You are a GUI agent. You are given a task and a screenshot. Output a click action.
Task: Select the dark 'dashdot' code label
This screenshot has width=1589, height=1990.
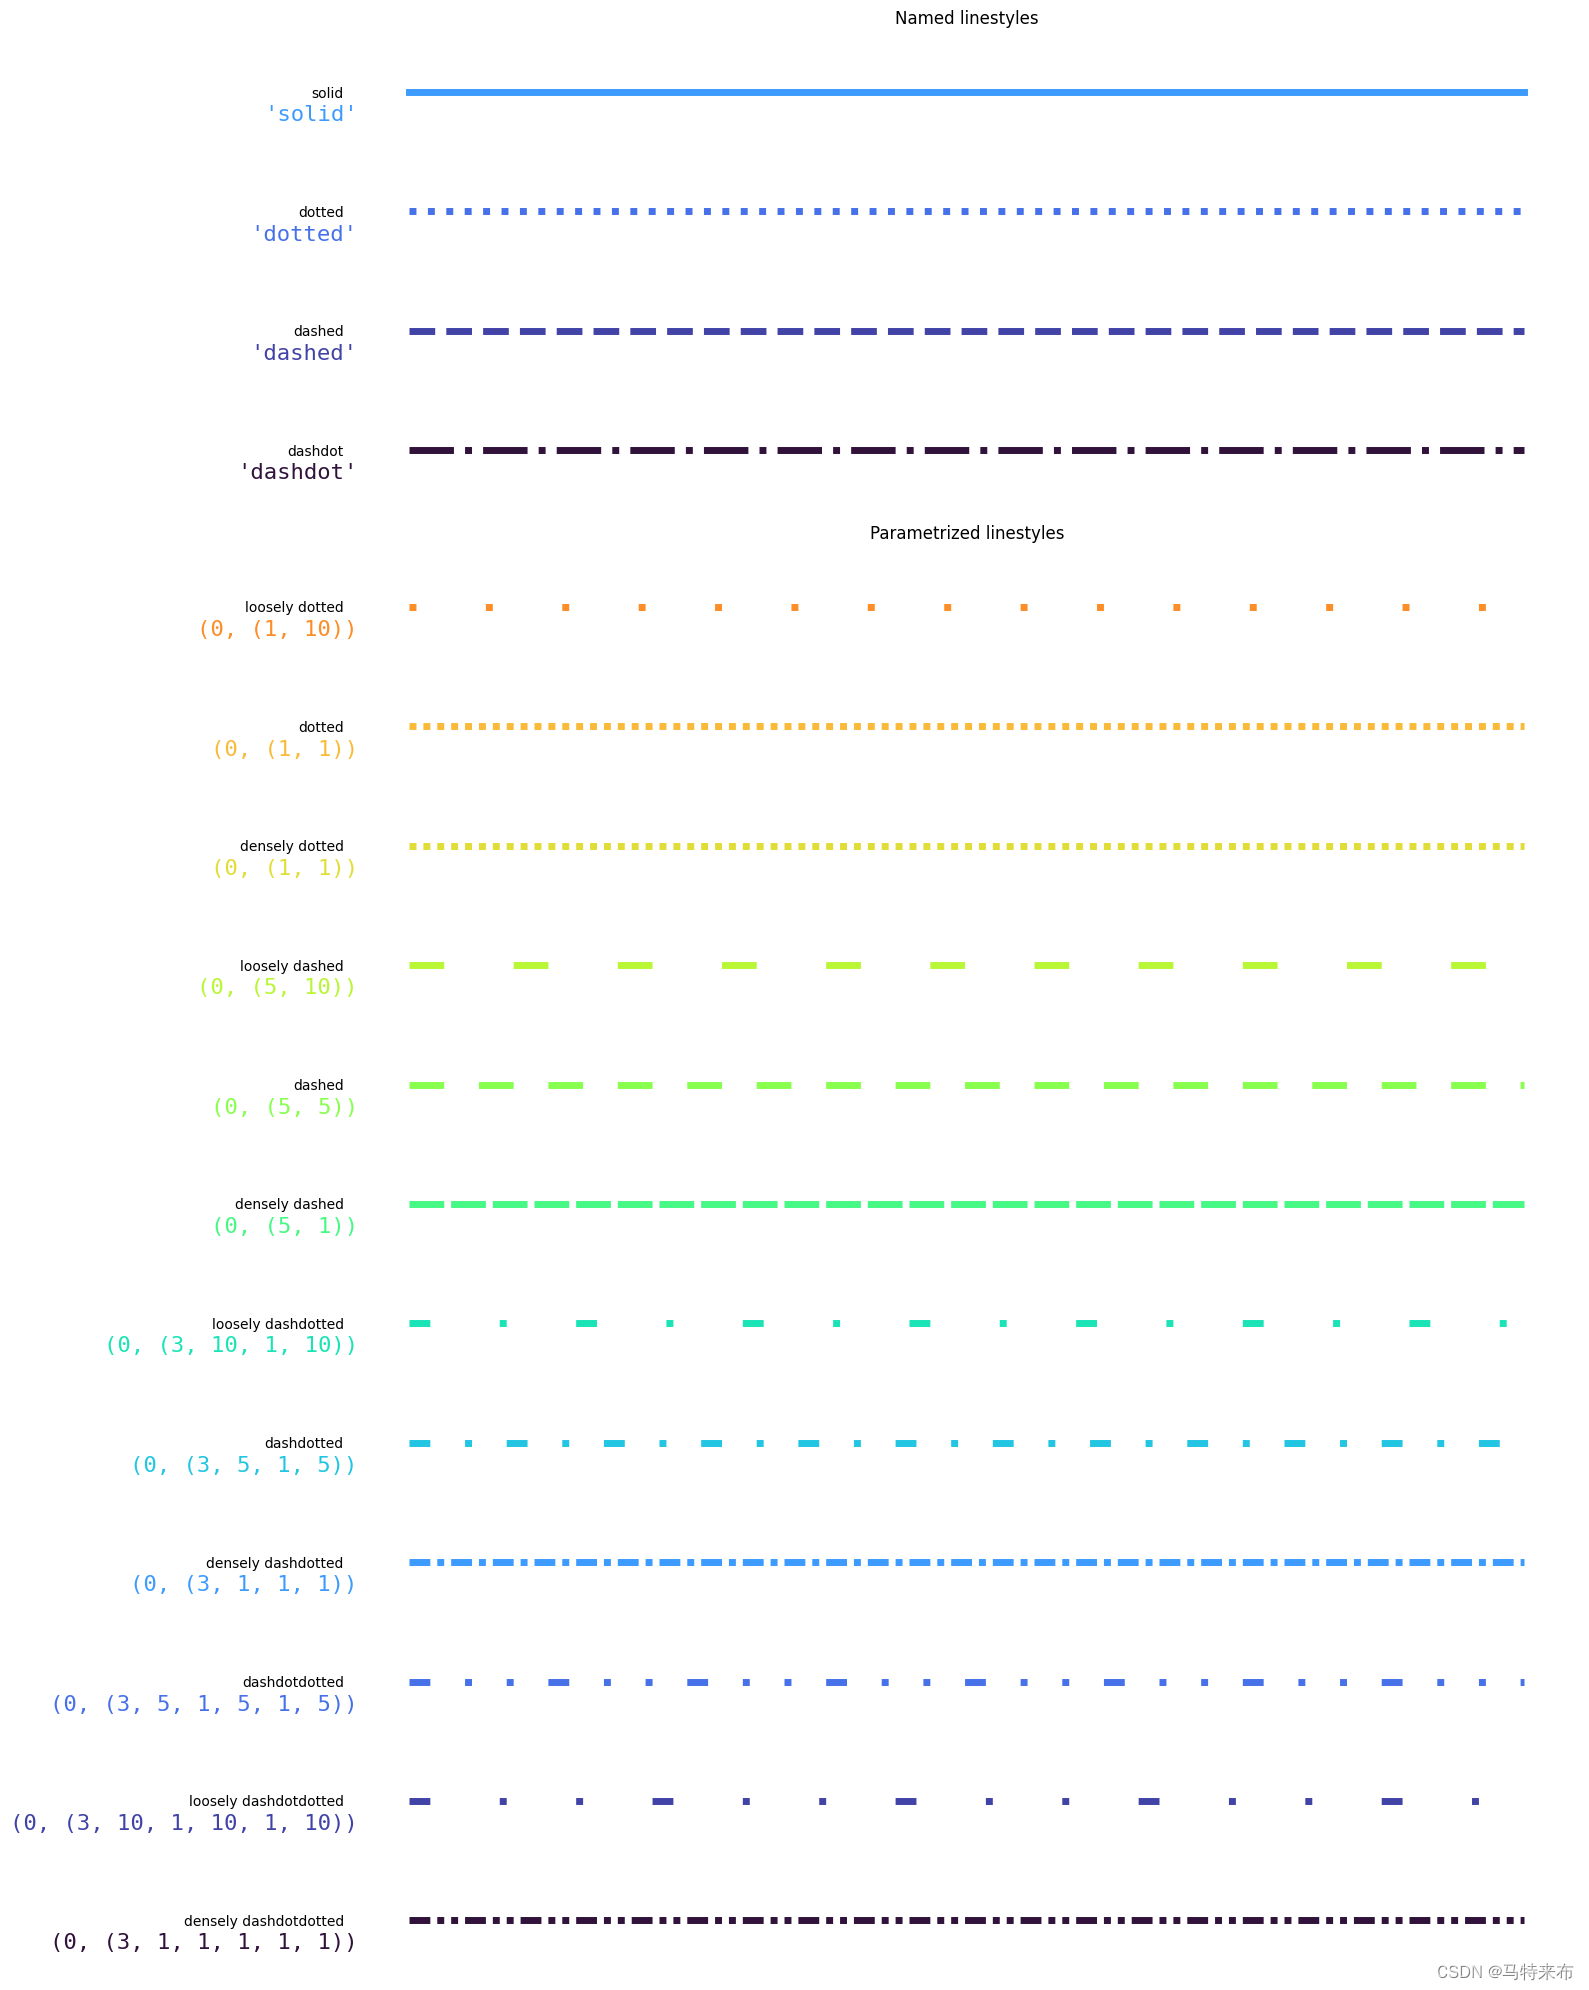[x=298, y=472]
